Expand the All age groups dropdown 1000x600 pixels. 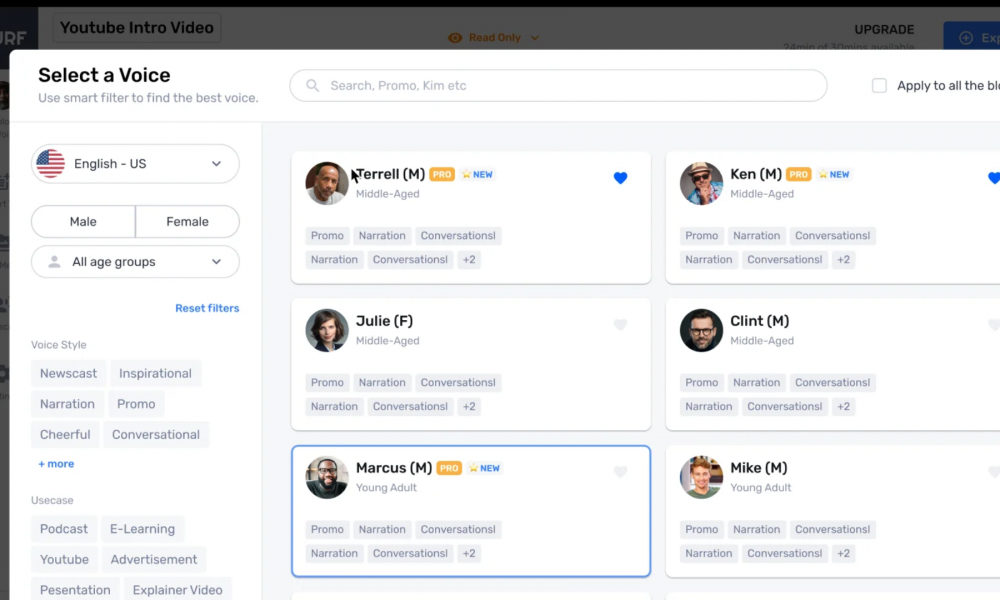[x=136, y=262]
